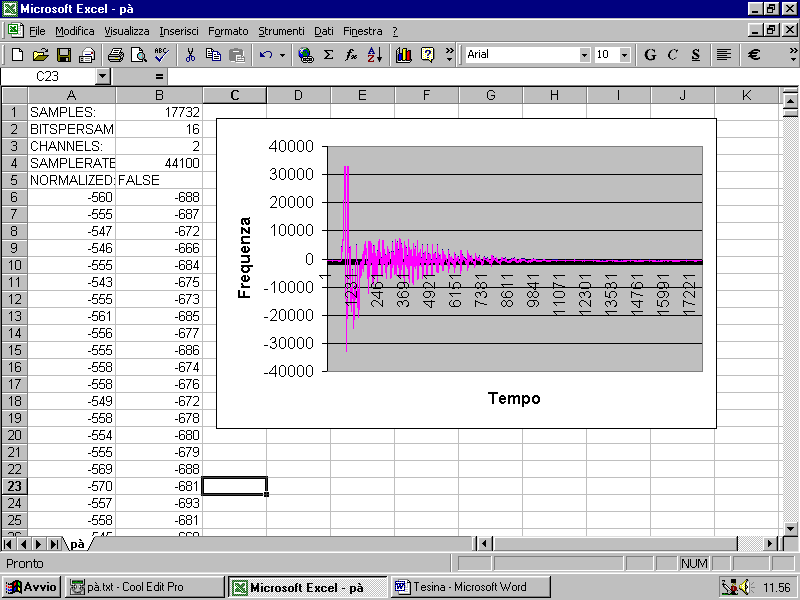The image size is (800, 600).
Task: Toggle bold with the G button
Action: 650,55
